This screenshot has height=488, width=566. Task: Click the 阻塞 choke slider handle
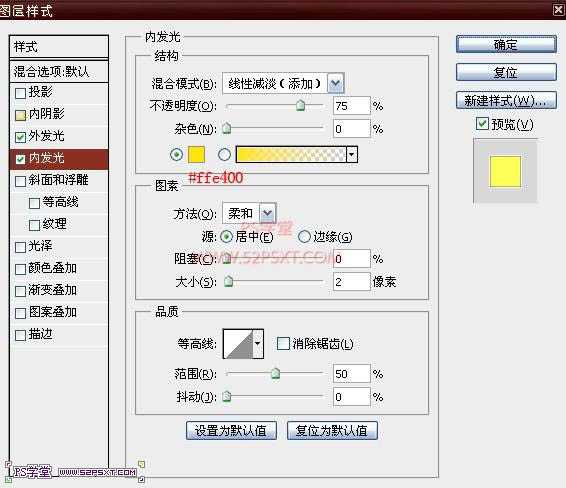tap(227, 258)
